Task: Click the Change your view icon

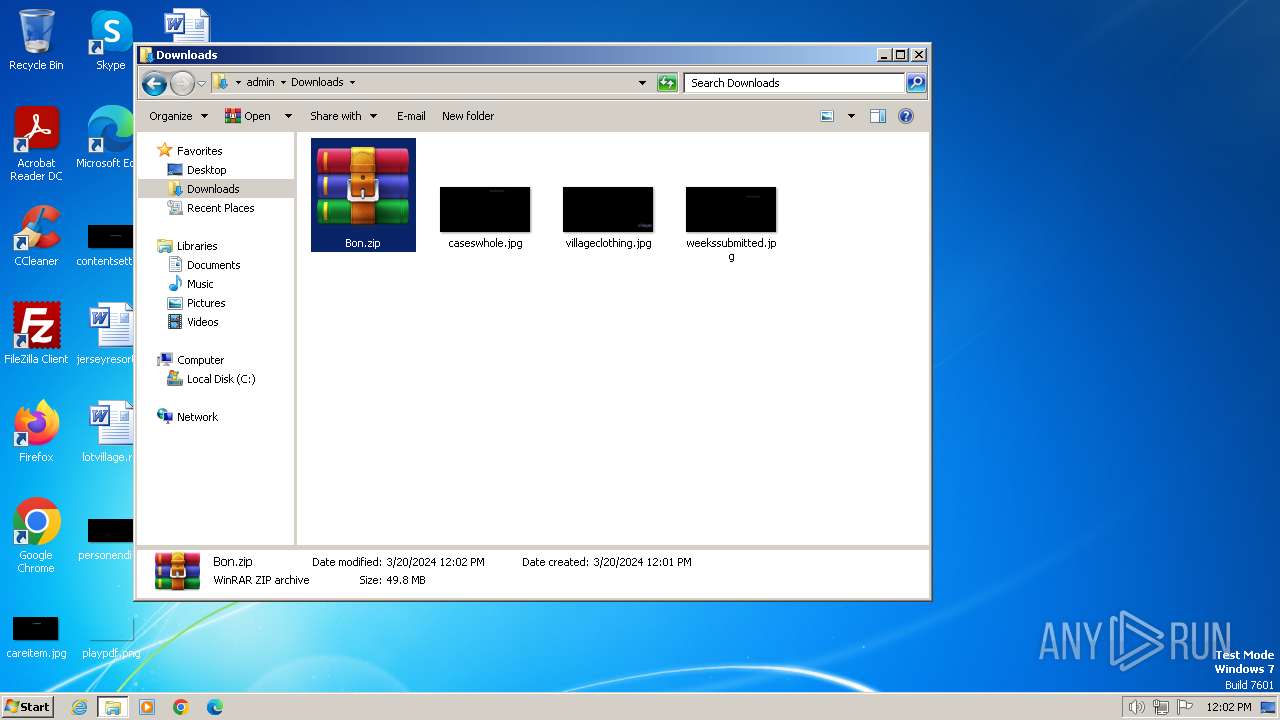Action: coord(827,116)
